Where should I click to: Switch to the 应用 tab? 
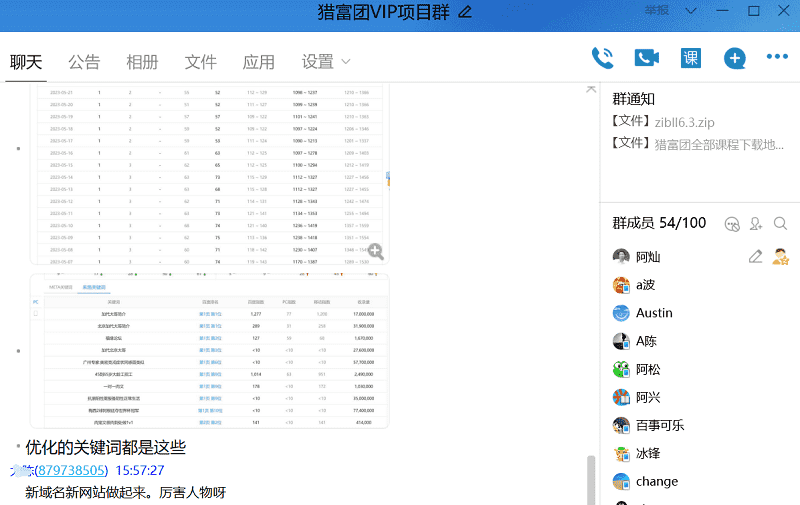[x=259, y=62]
